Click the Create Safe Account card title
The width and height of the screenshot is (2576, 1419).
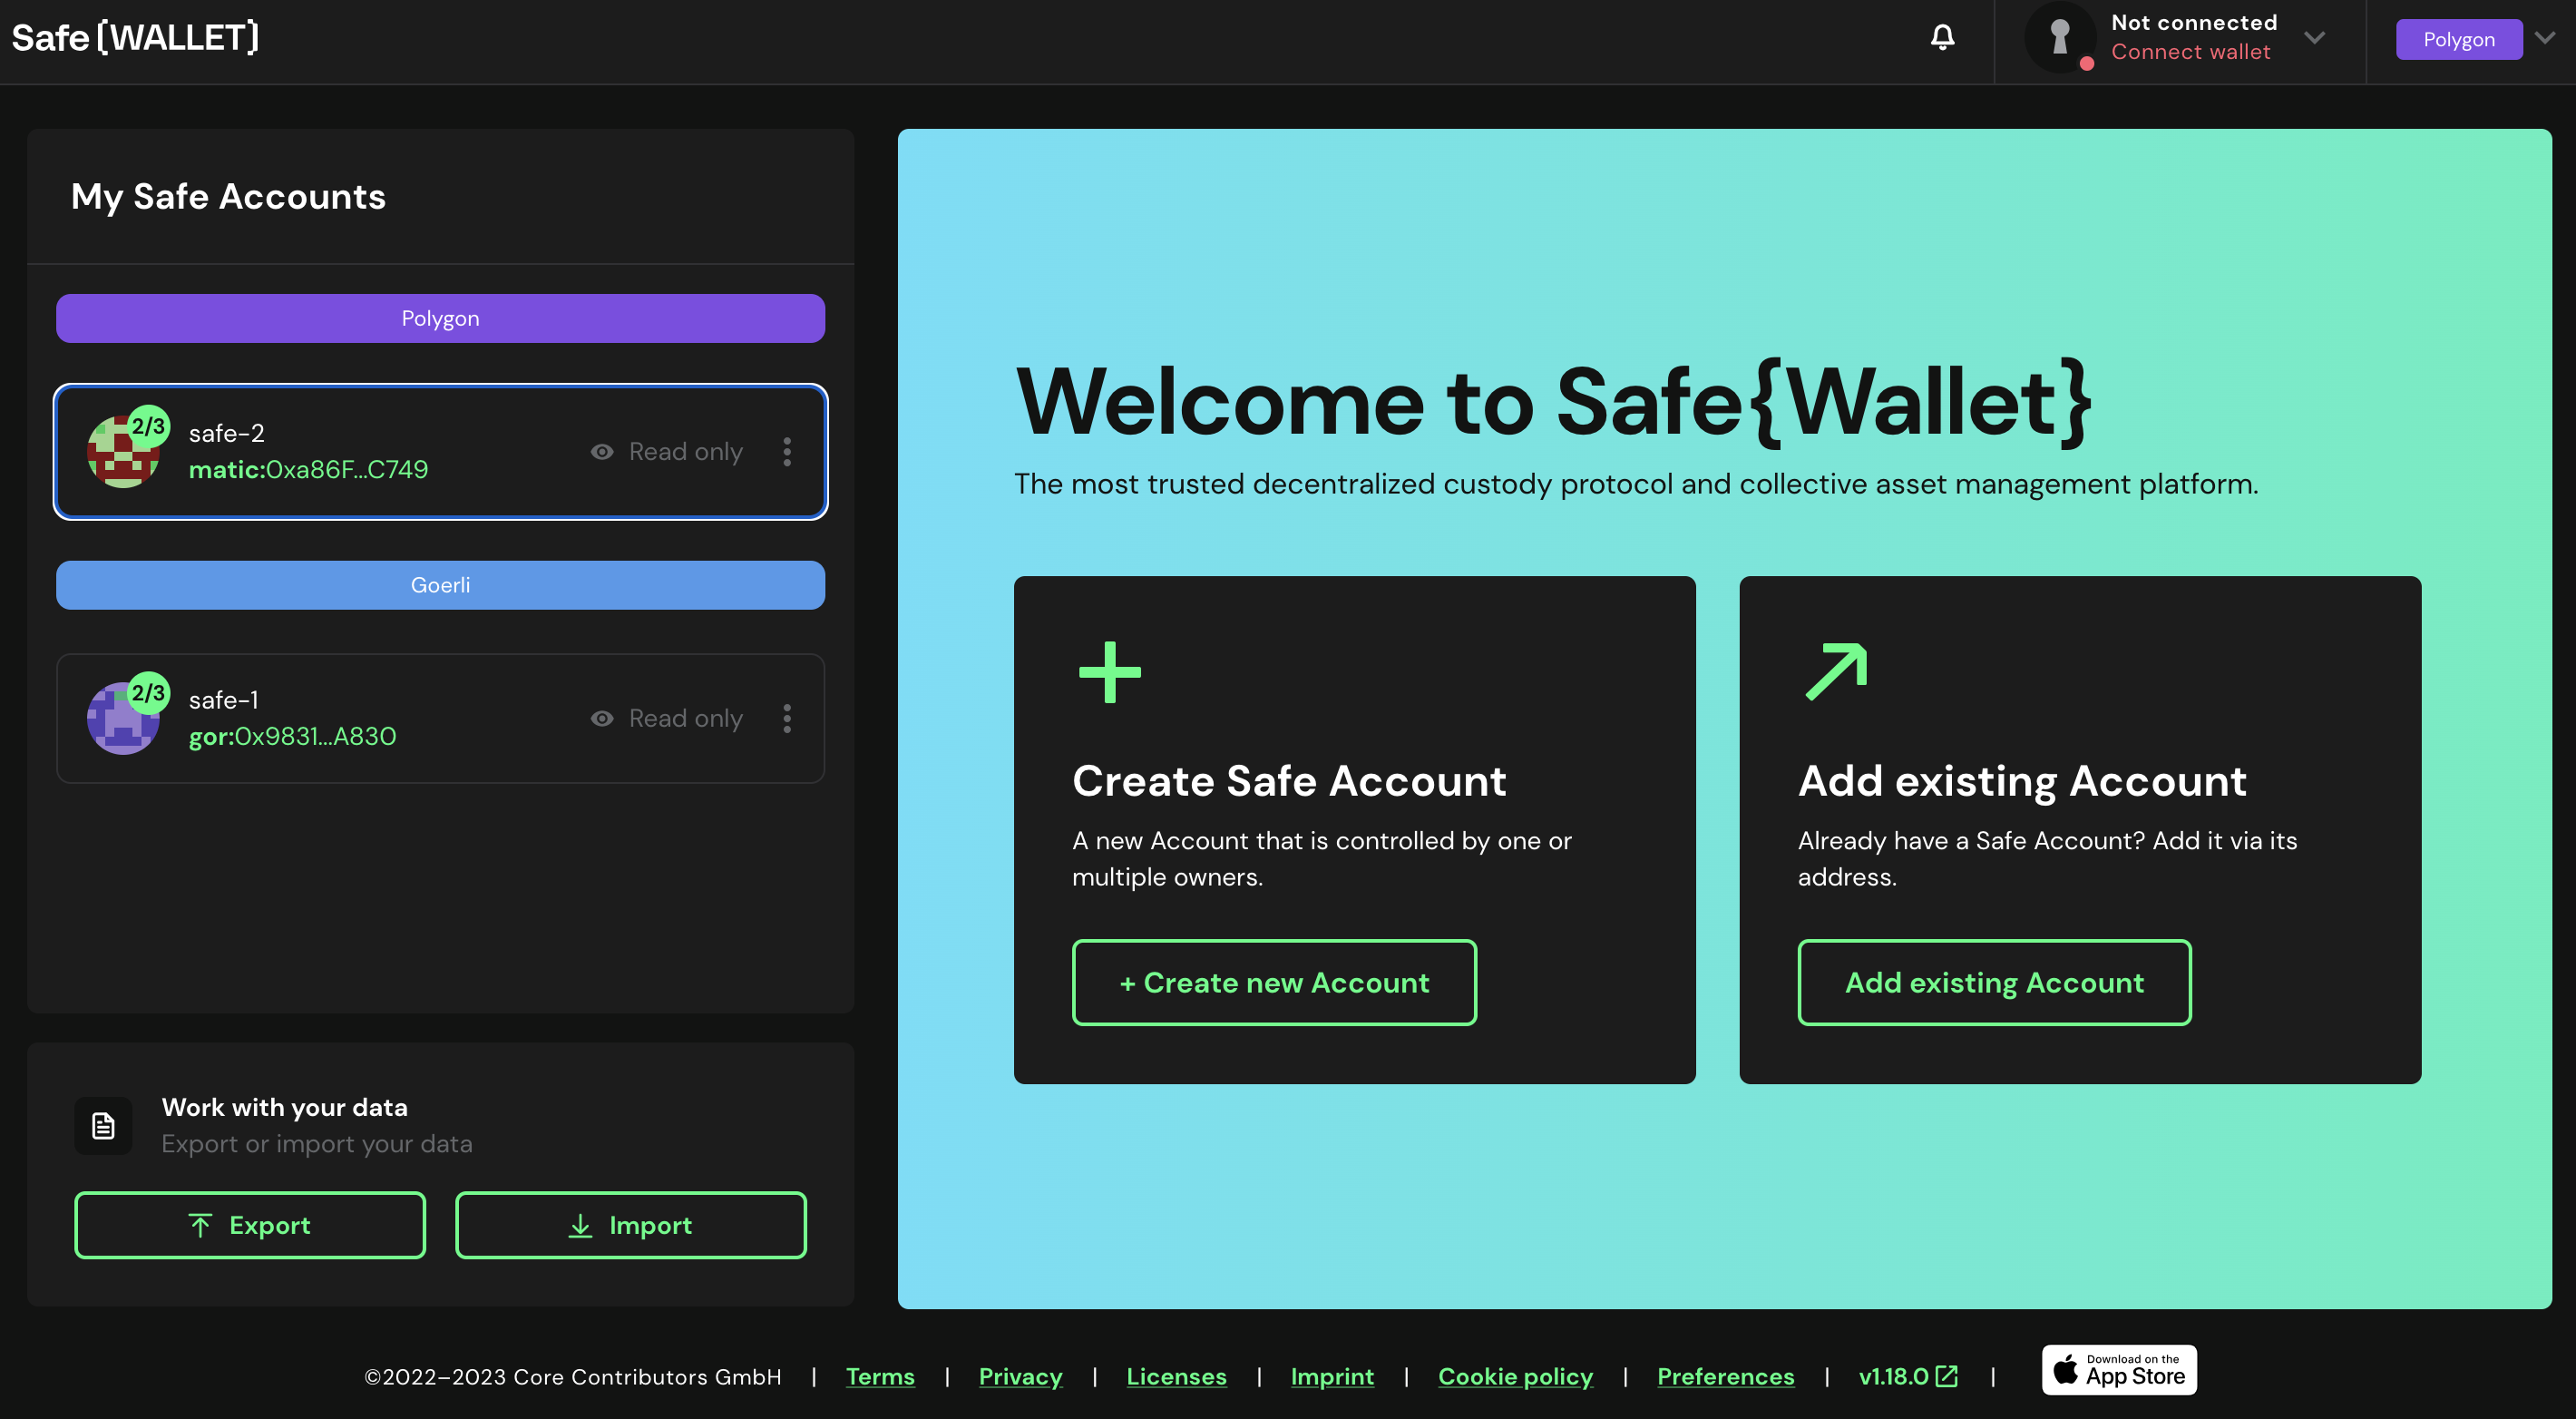(1289, 781)
